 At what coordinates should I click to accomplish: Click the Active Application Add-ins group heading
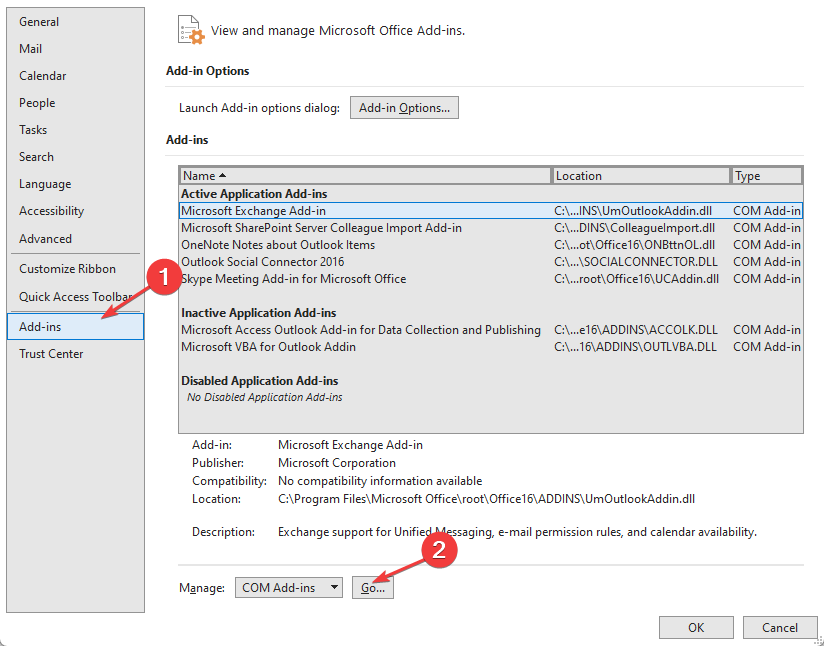click(x=254, y=194)
